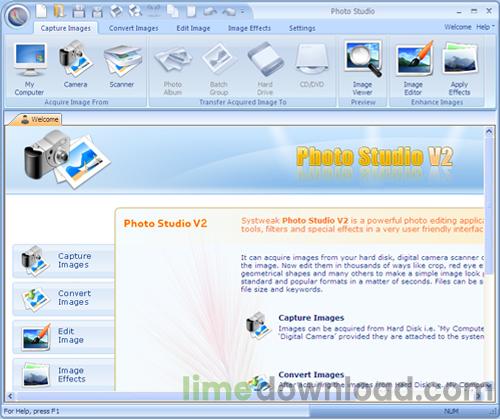500x420 pixels.
Task: Click the Cut scissors icon
Action: [x=154, y=11]
